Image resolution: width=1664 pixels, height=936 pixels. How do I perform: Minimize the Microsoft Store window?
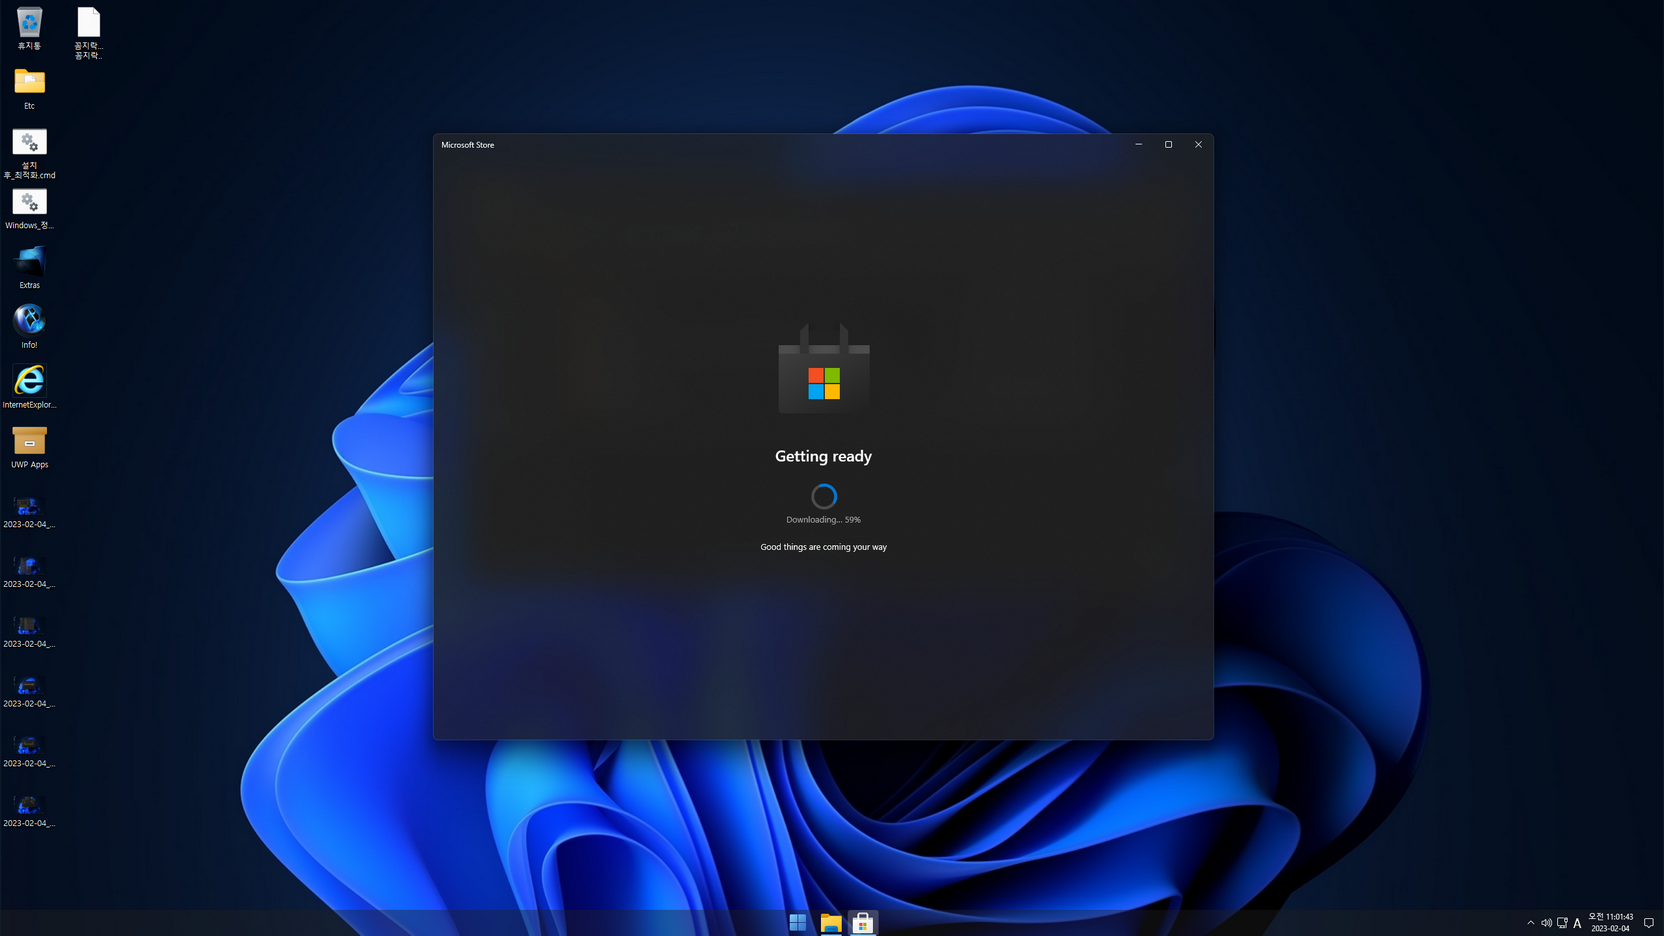tap(1138, 145)
